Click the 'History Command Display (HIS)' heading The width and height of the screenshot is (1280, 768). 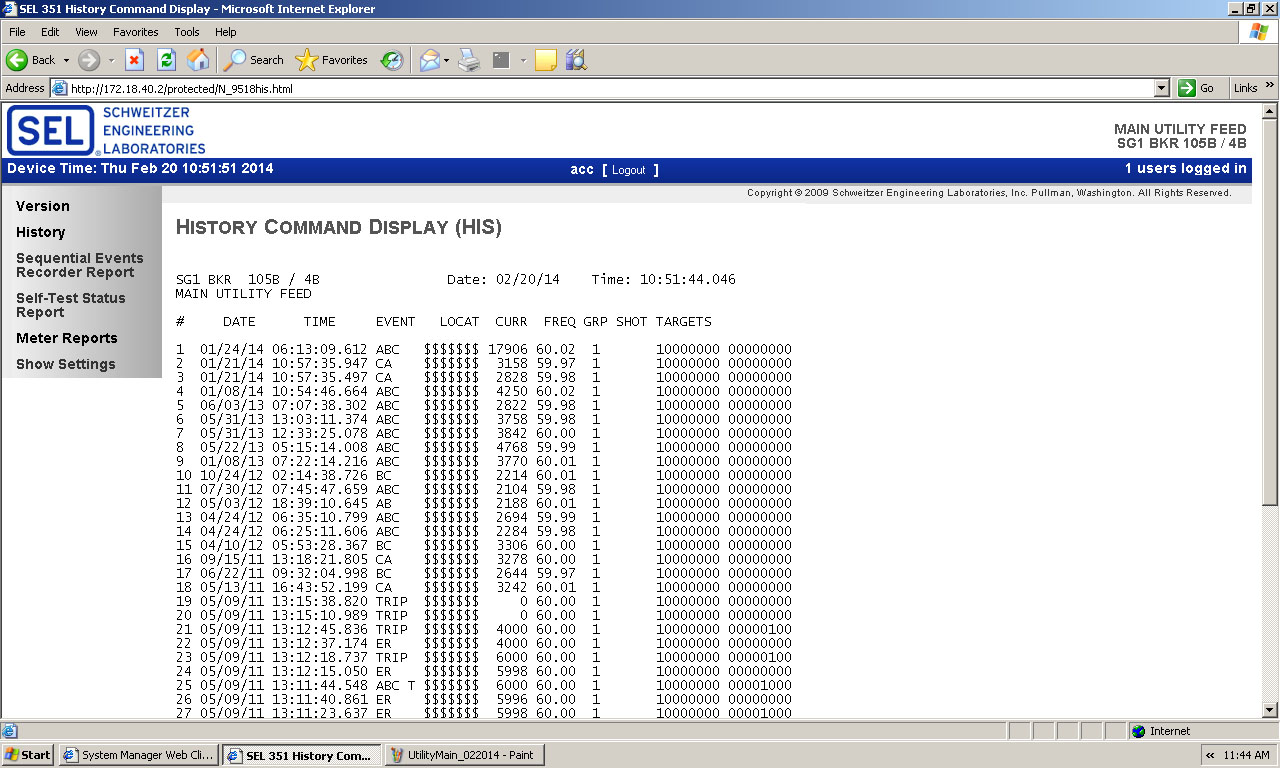pyautogui.click(x=339, y=228)
